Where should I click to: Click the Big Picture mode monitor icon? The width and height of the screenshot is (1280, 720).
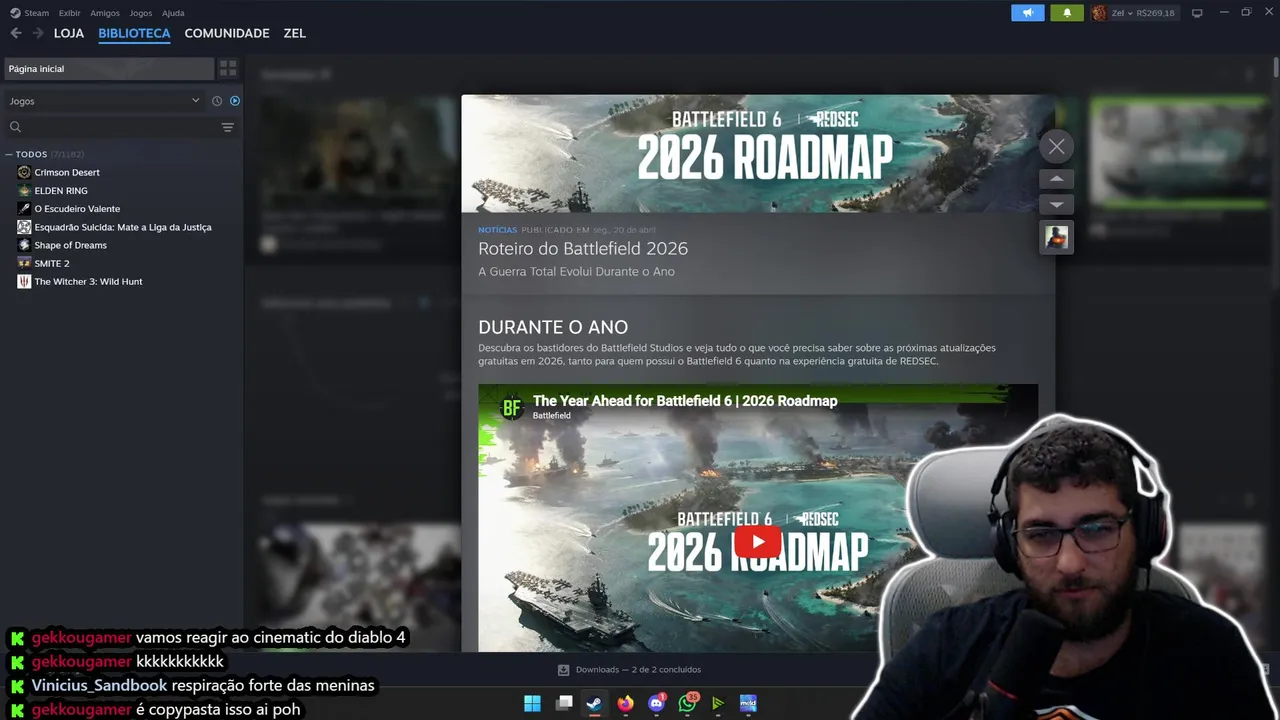[1197, 13]
